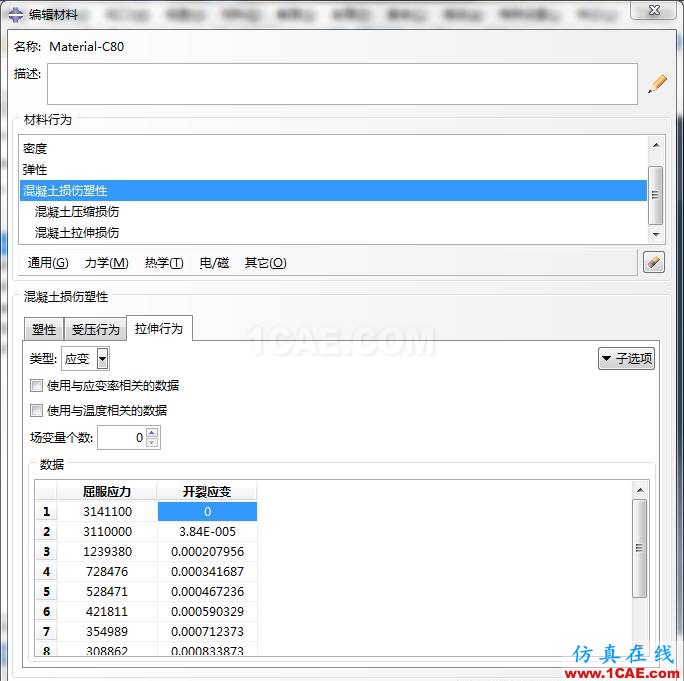Select cracking strain cell 0.000341687
The width and height of the screenshot is (684, 681).
[x=207, y=571]
